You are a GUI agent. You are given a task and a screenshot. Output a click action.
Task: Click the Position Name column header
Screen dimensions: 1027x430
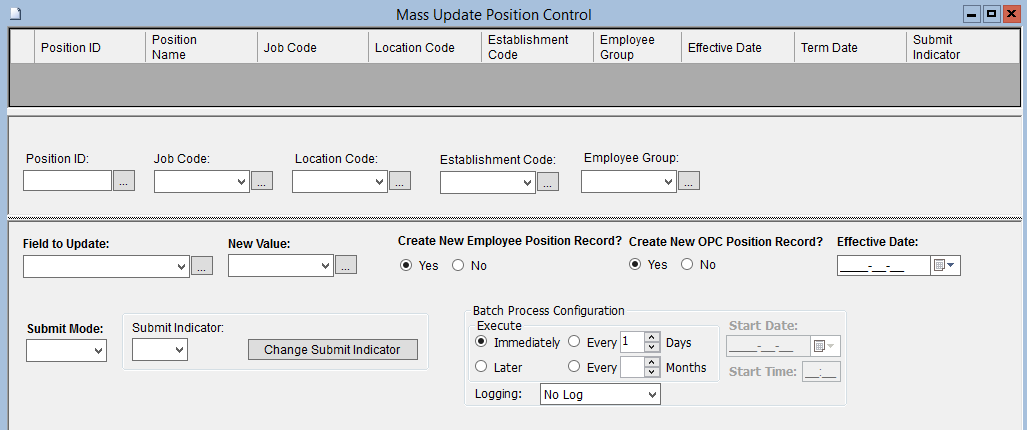point(174,47)
